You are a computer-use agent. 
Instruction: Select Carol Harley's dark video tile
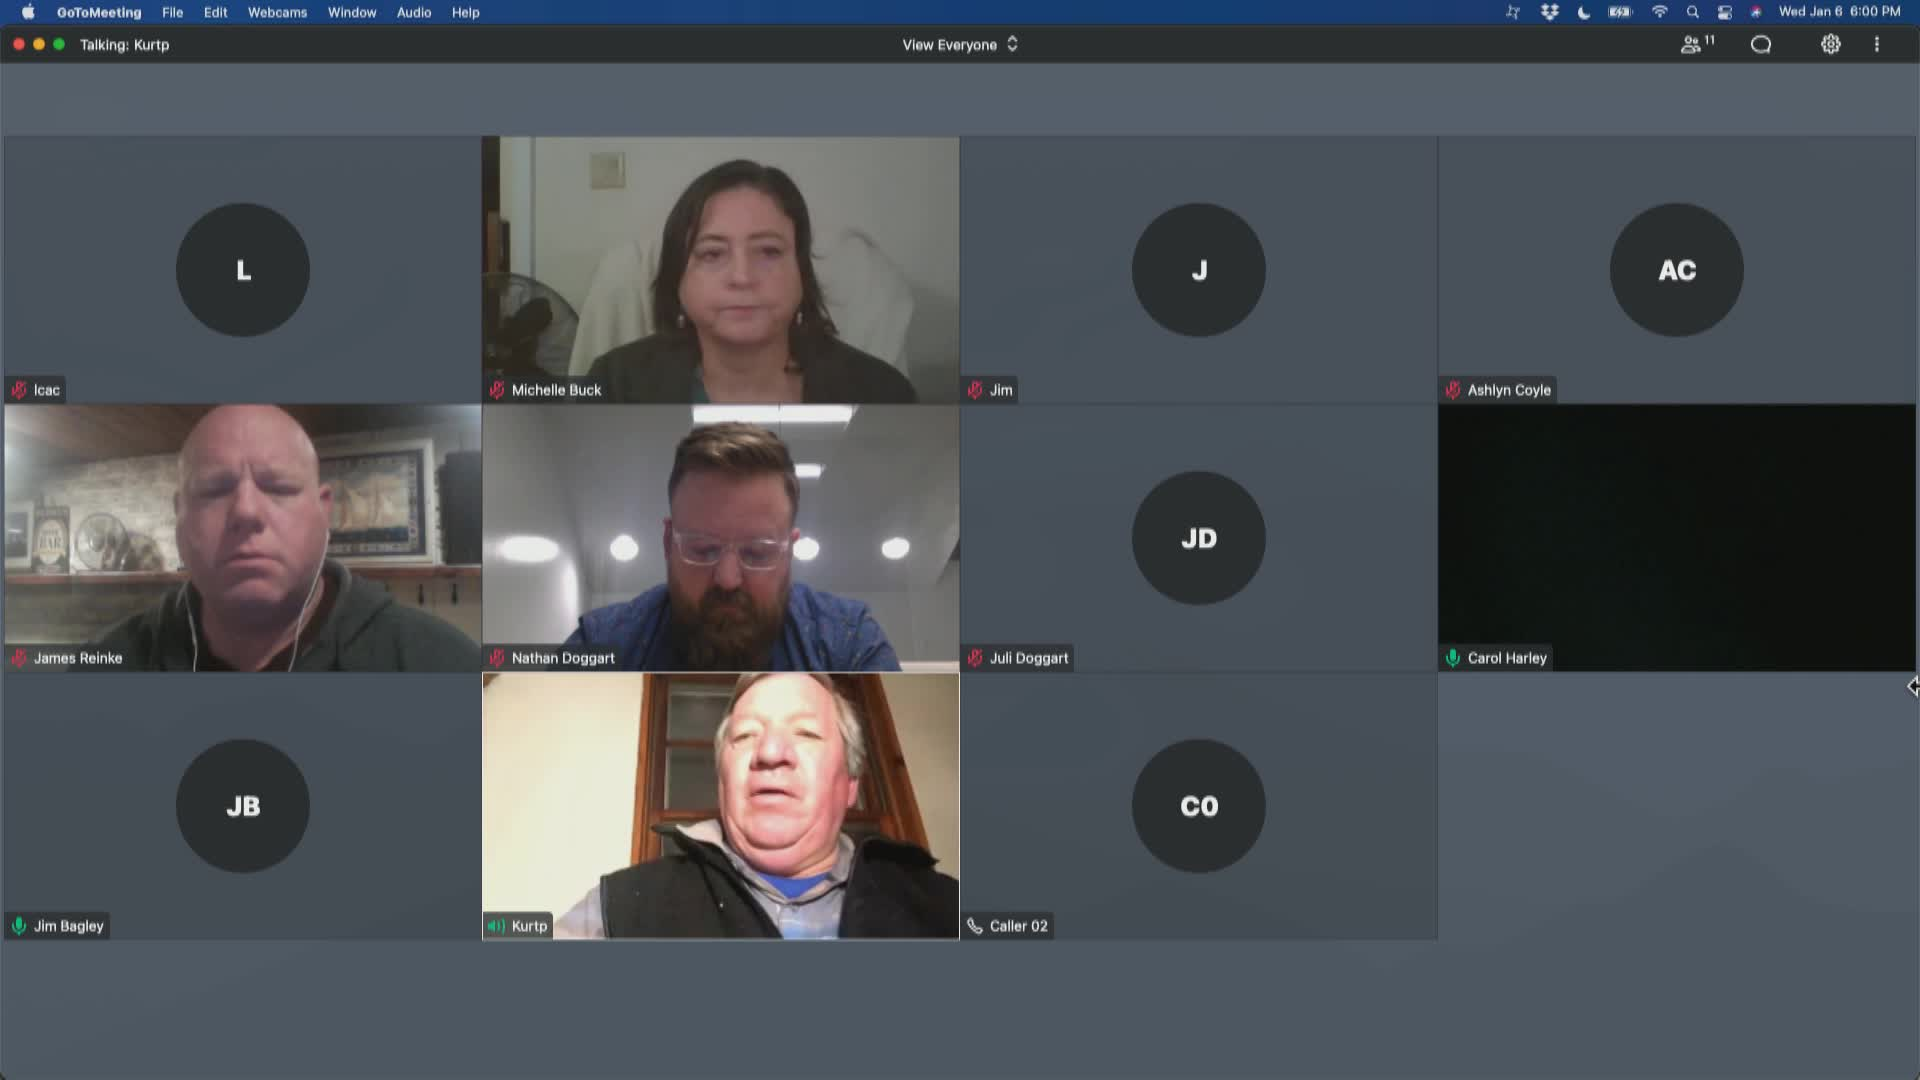point(1677,538)
